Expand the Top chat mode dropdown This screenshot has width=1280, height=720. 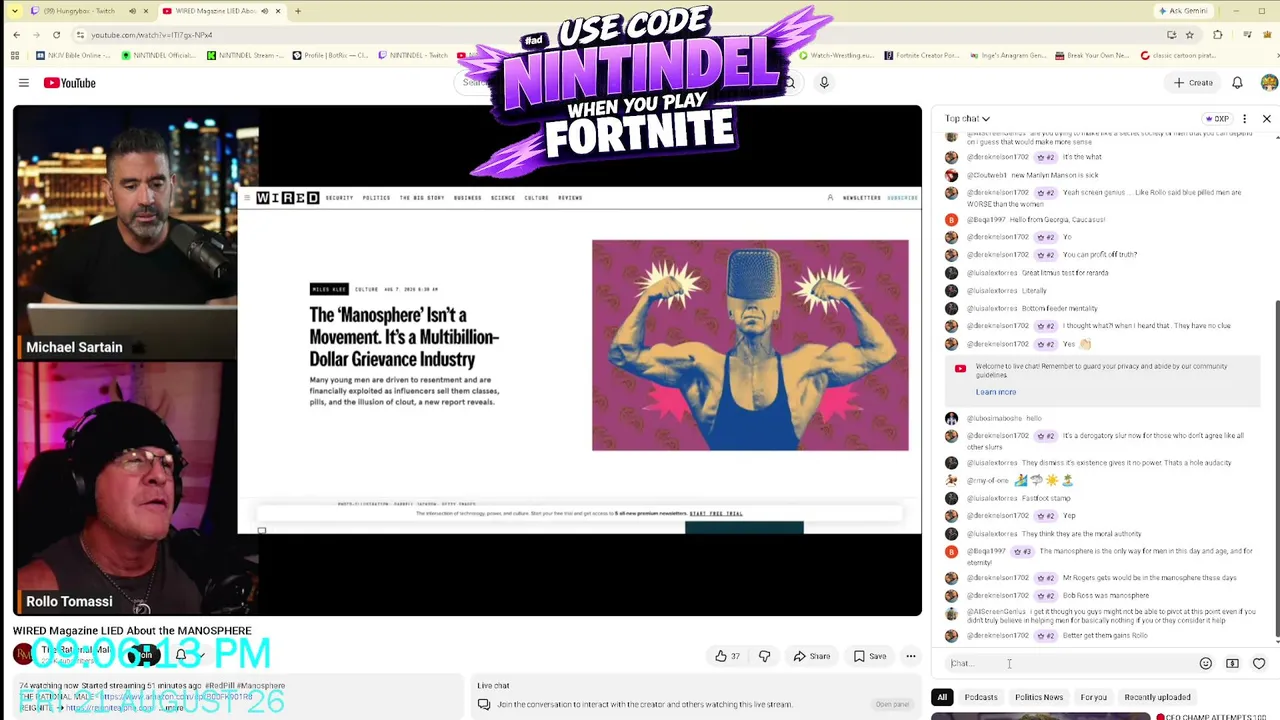pos(967,119)
